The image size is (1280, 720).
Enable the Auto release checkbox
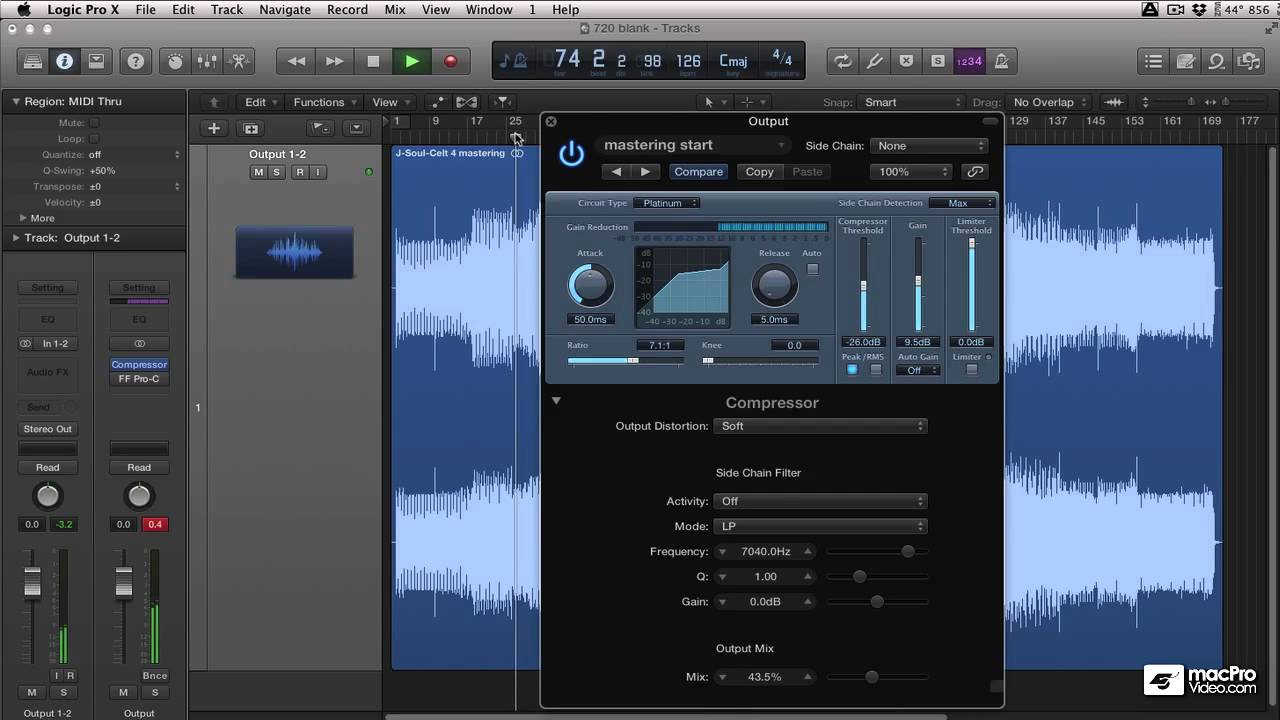click(x=812, y=269)
